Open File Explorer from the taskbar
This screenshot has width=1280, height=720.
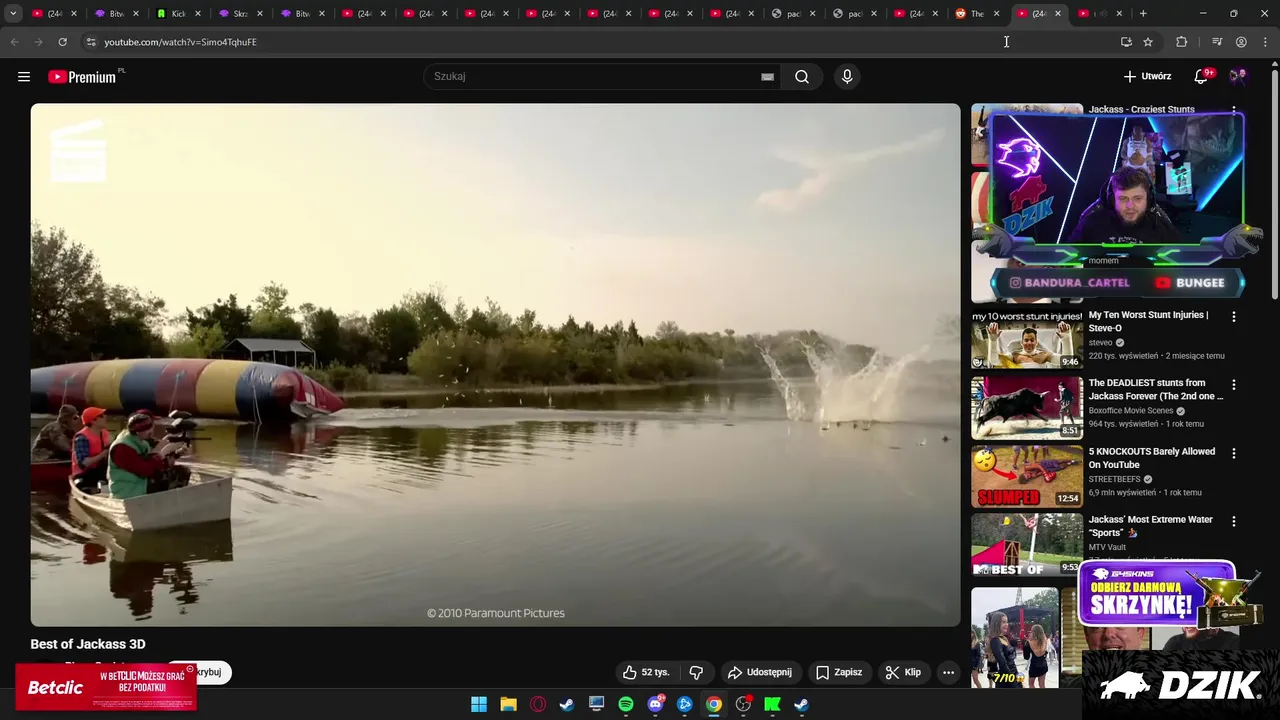[508, 704]
